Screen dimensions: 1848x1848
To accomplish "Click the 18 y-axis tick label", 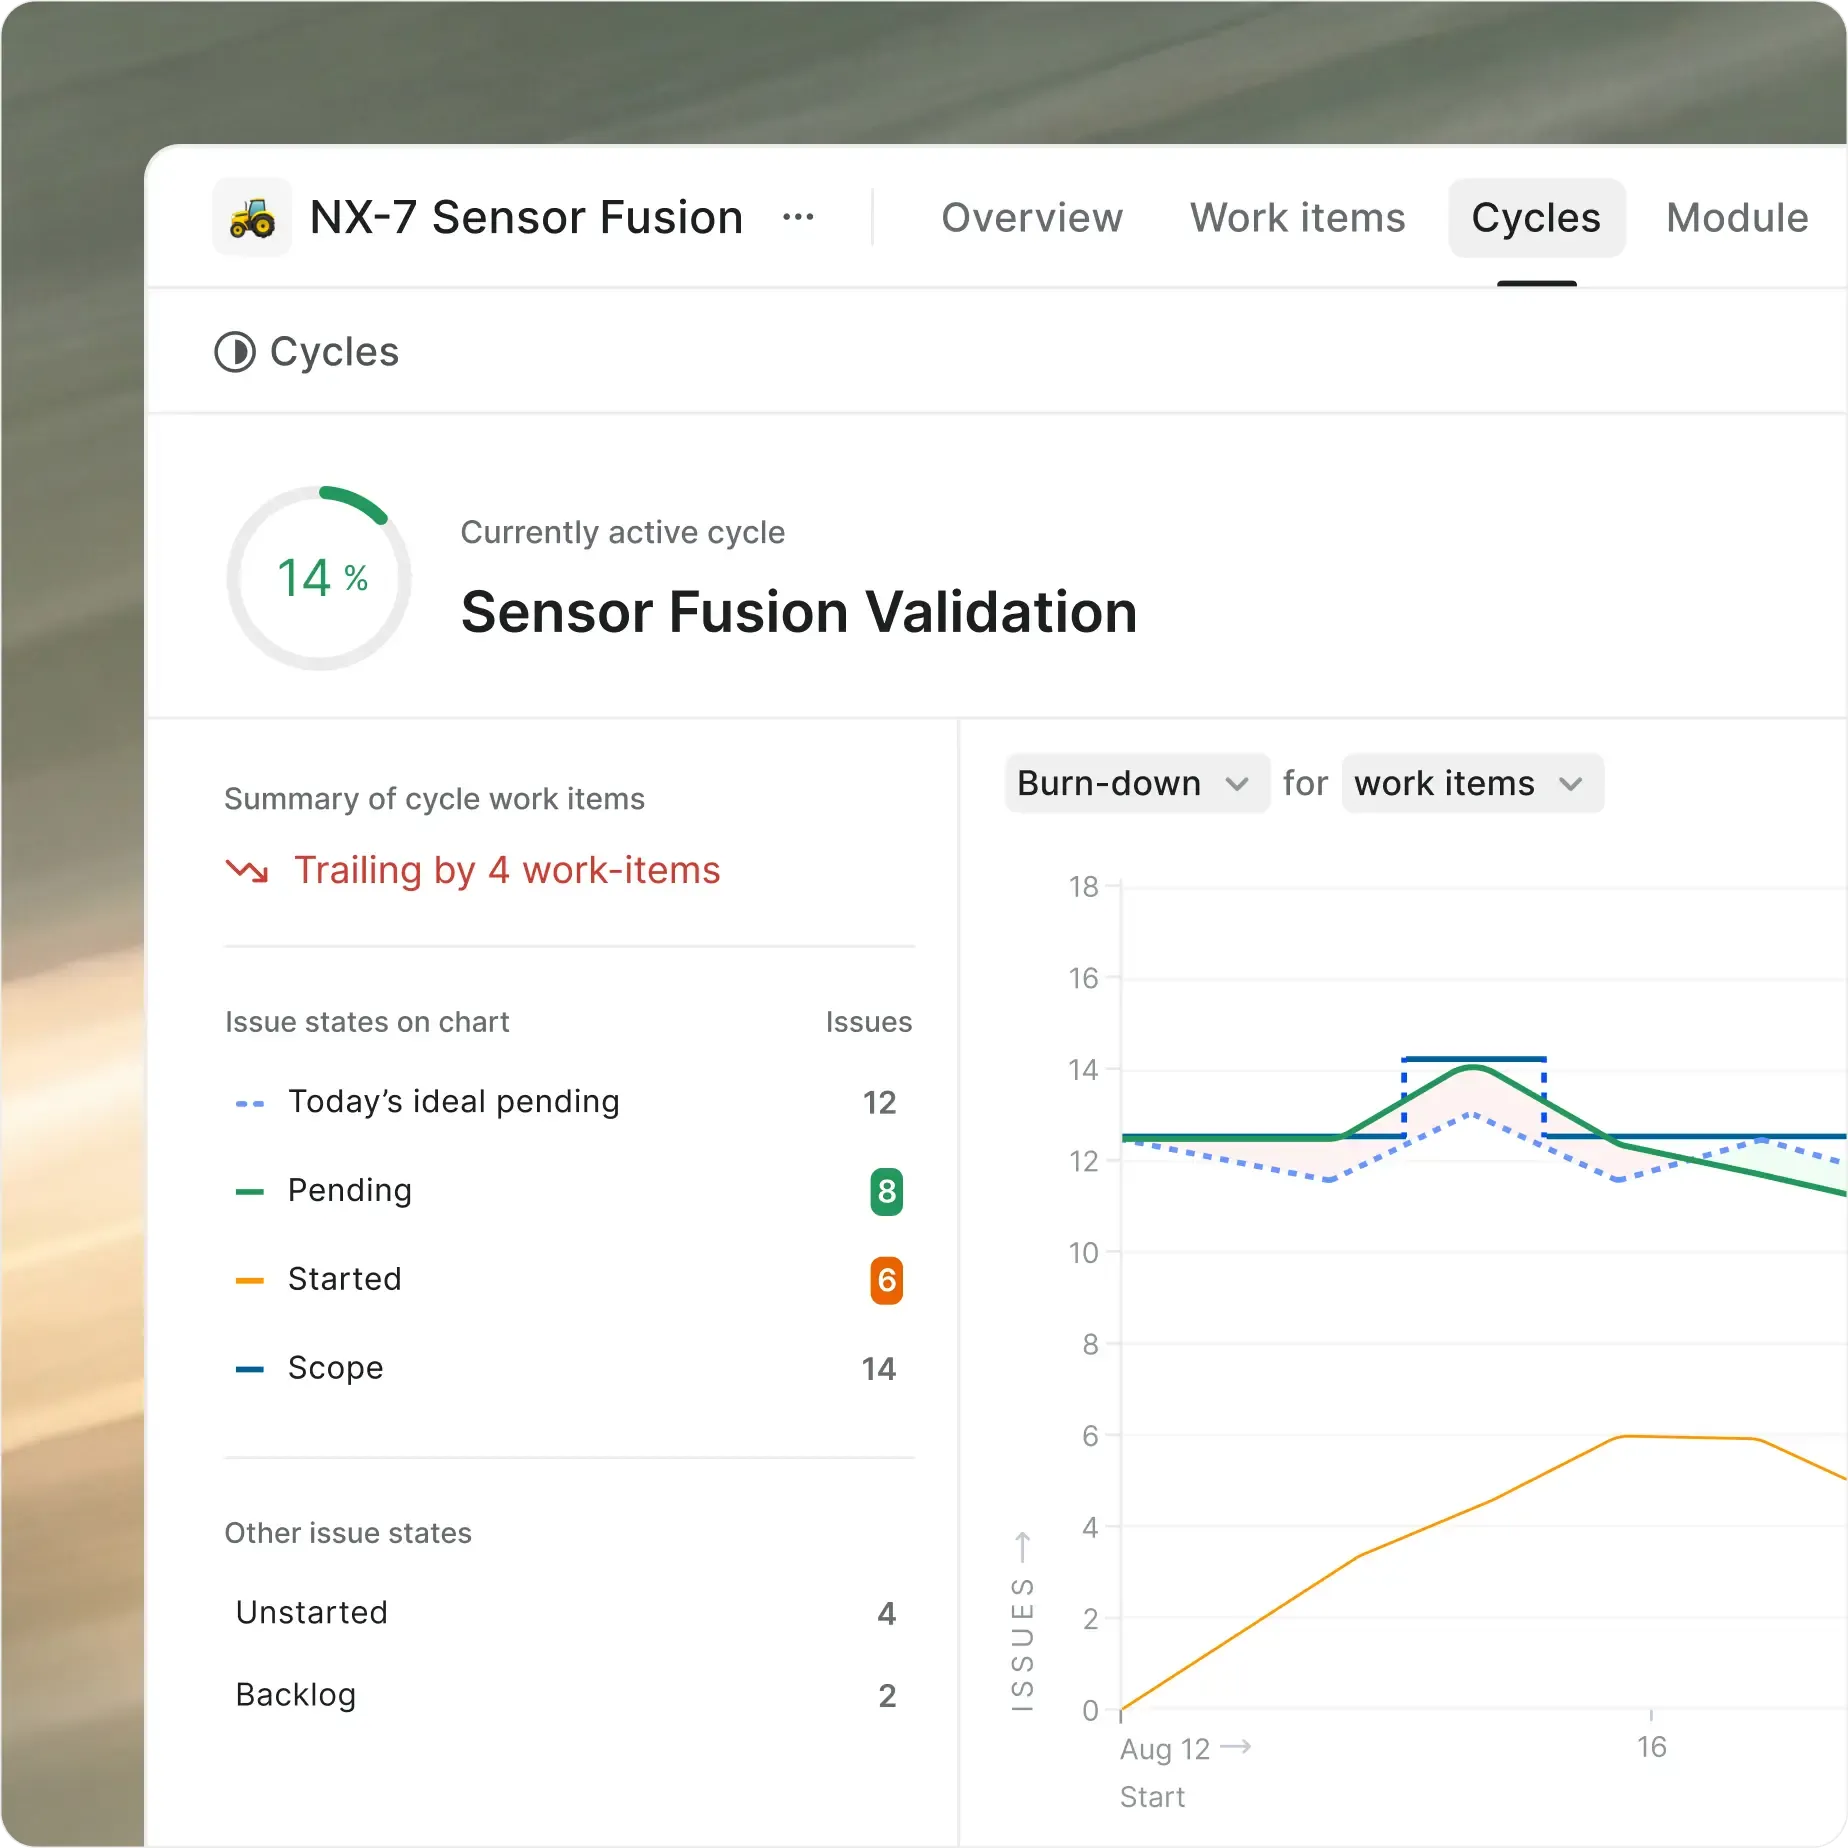I will 1083,887.
